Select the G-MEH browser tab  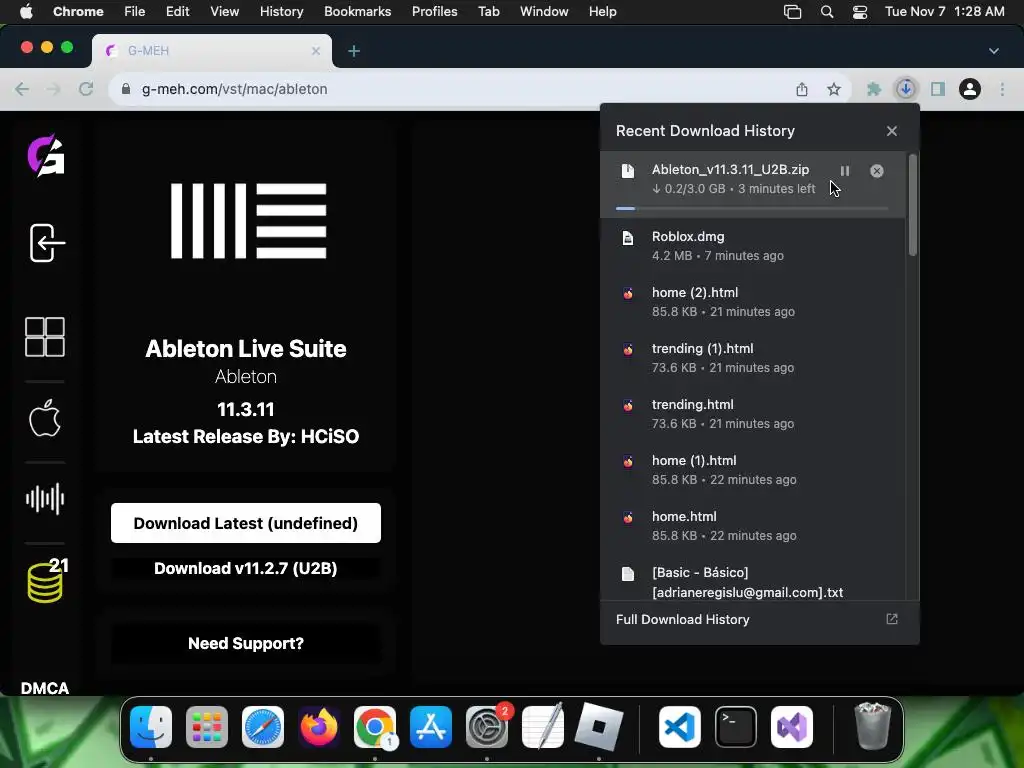click(212, 51)
